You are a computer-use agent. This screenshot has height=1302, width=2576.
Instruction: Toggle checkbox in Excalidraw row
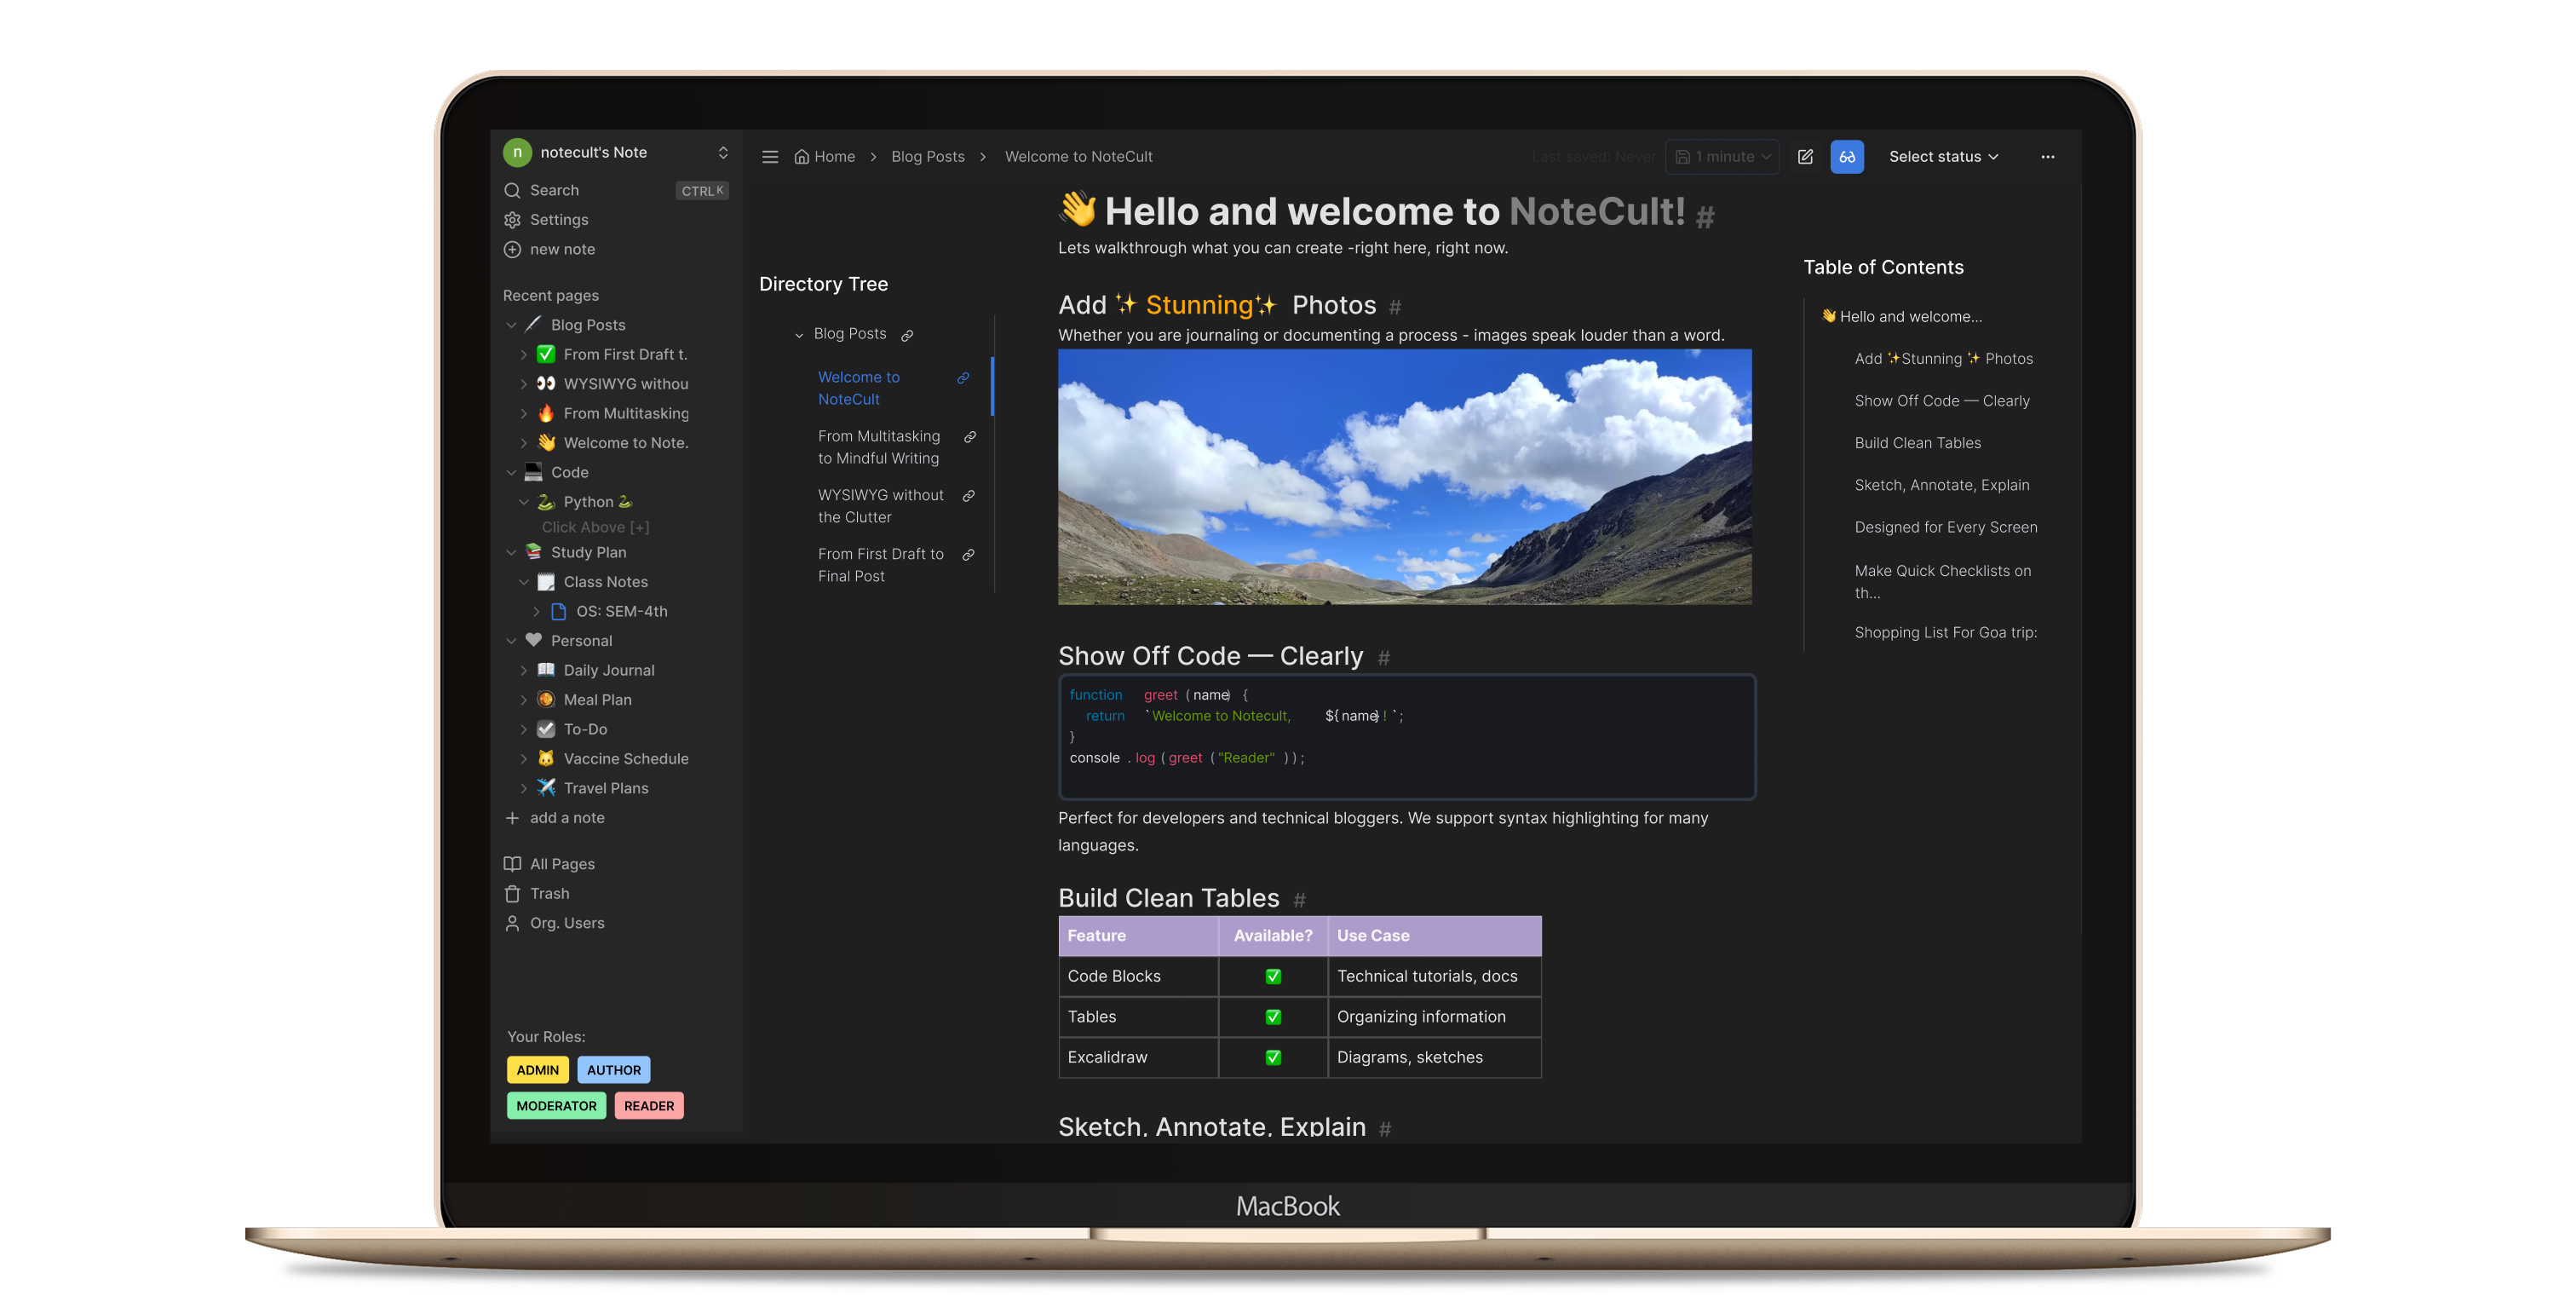(x=1273, y=1057)
